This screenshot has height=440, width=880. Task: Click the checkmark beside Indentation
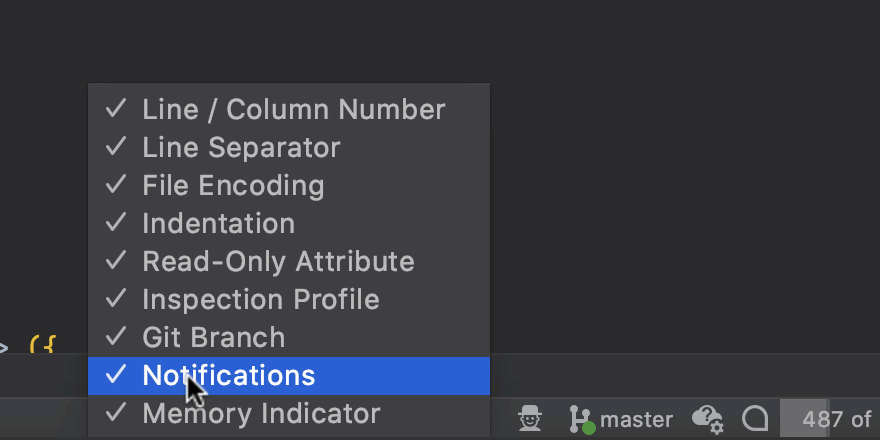(x=116, y=223)
